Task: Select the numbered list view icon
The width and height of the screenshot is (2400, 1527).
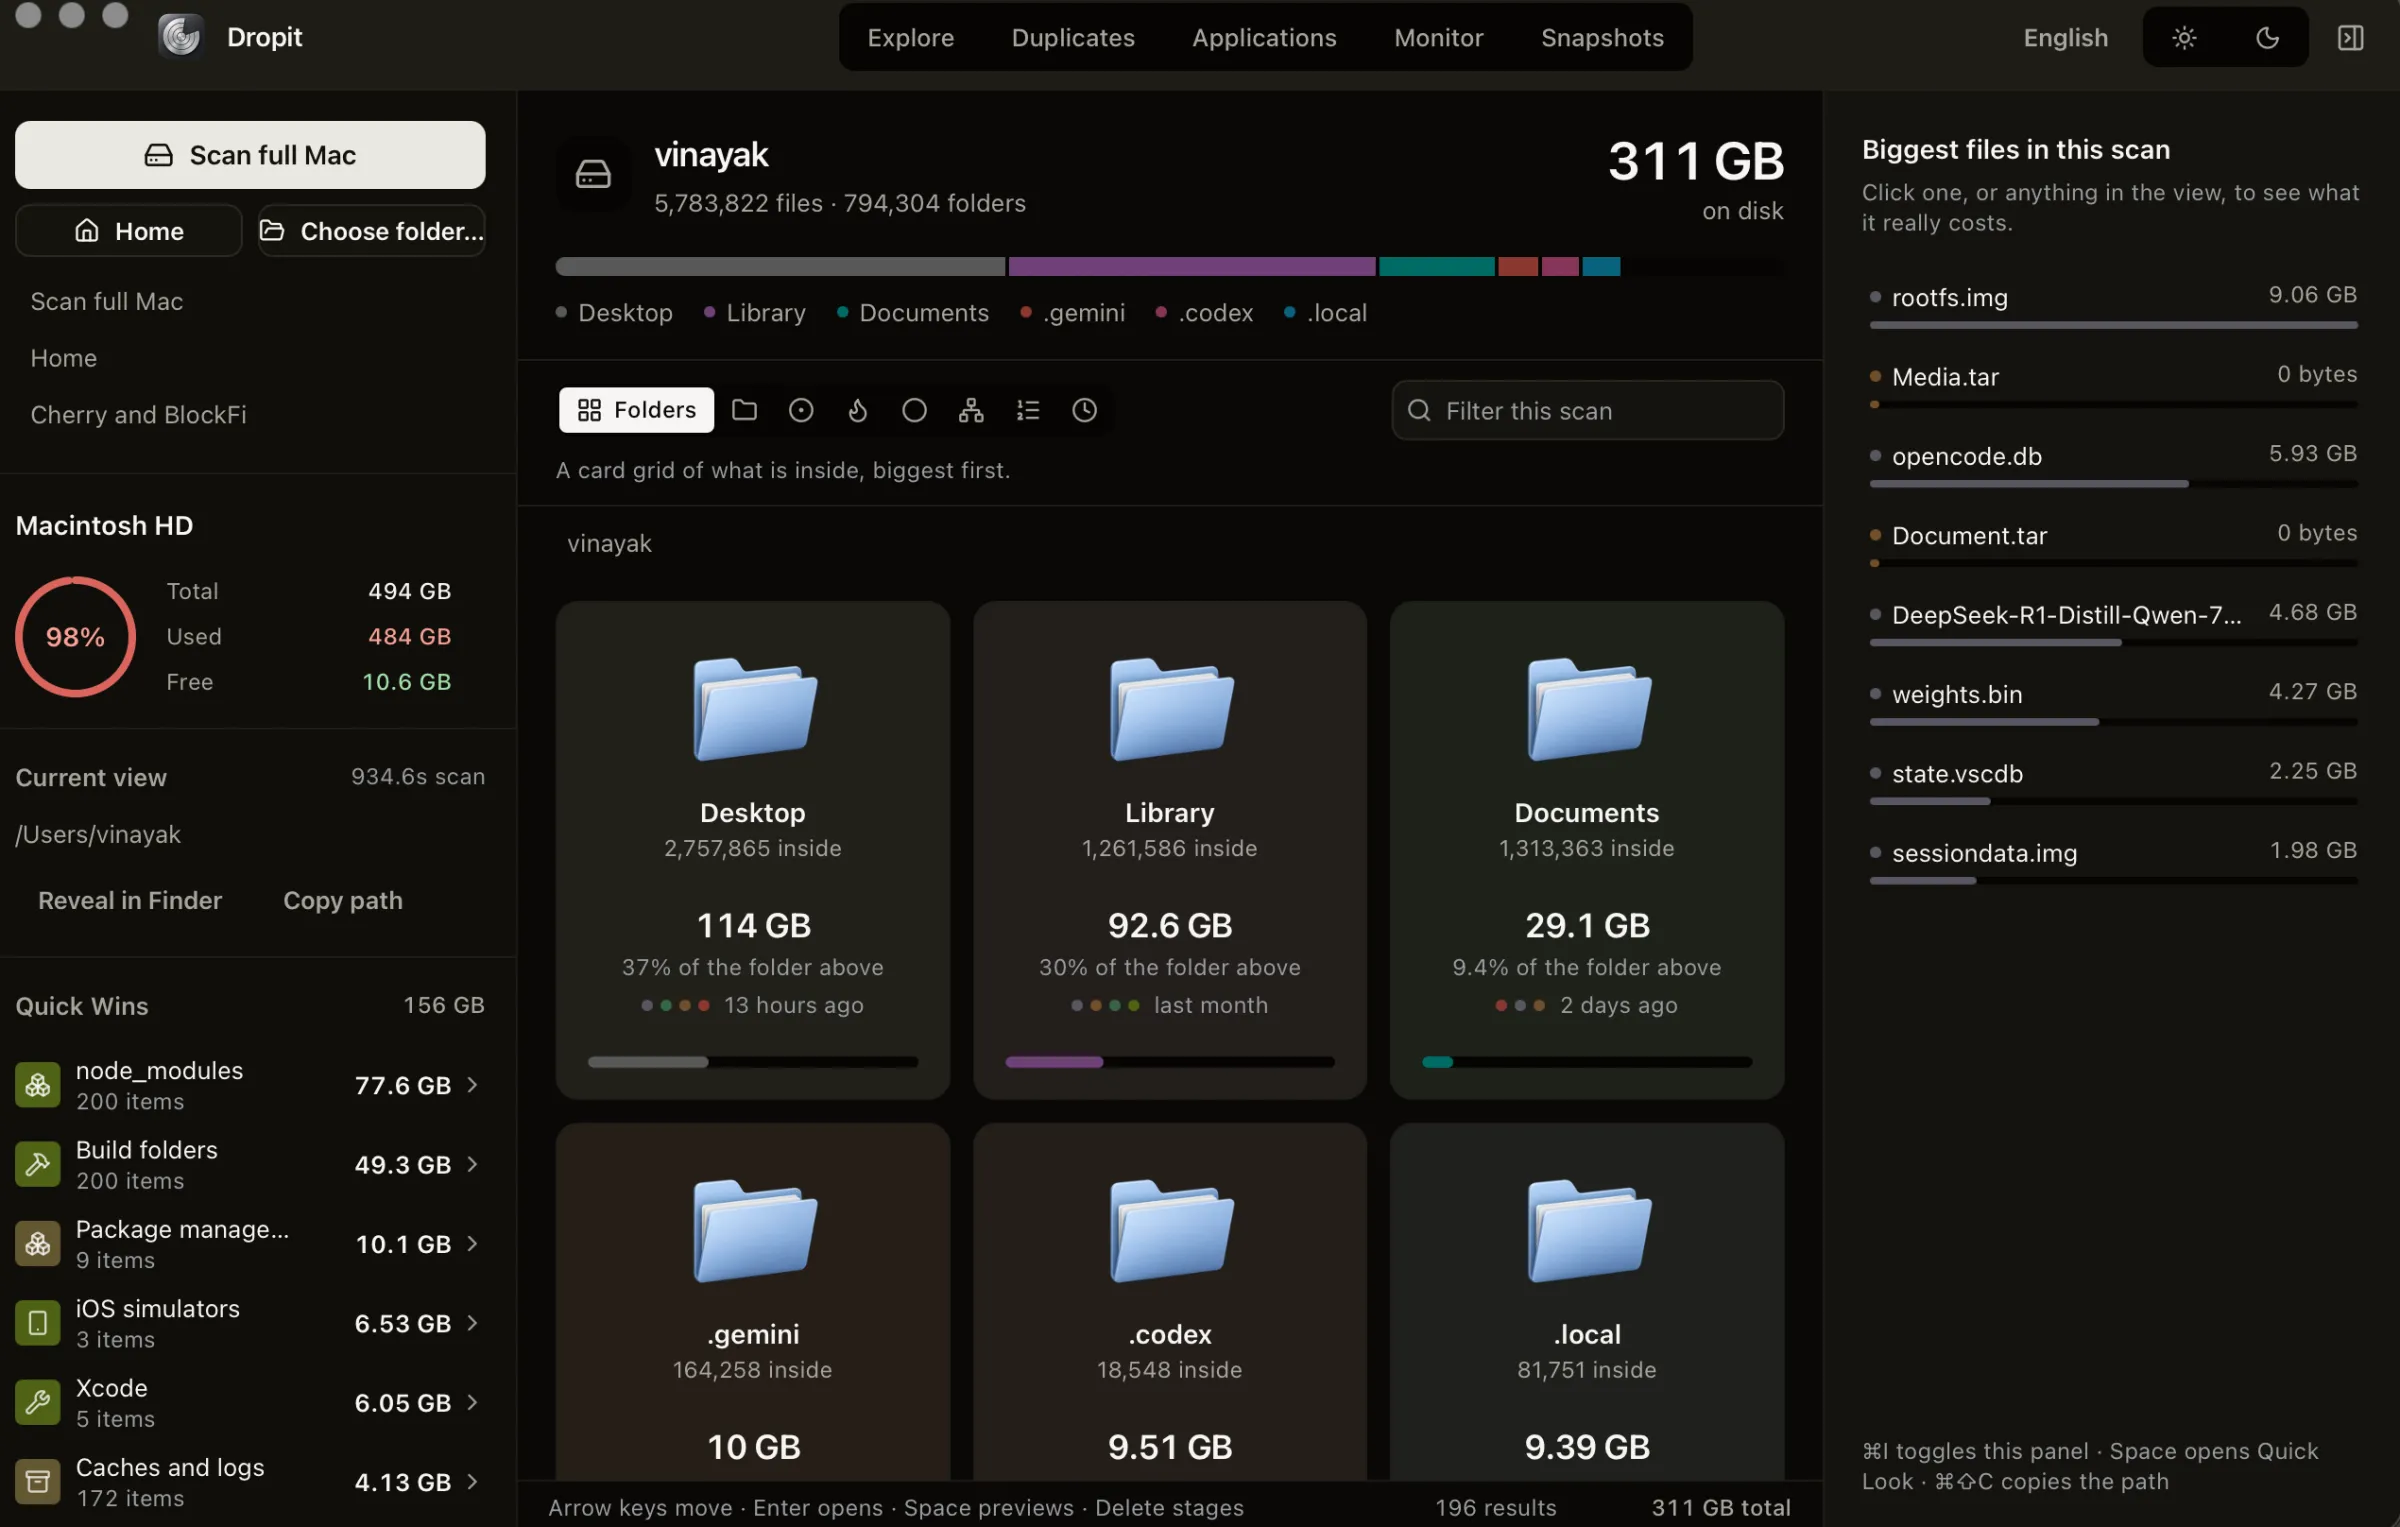Action: click(x=1028, y=410)
